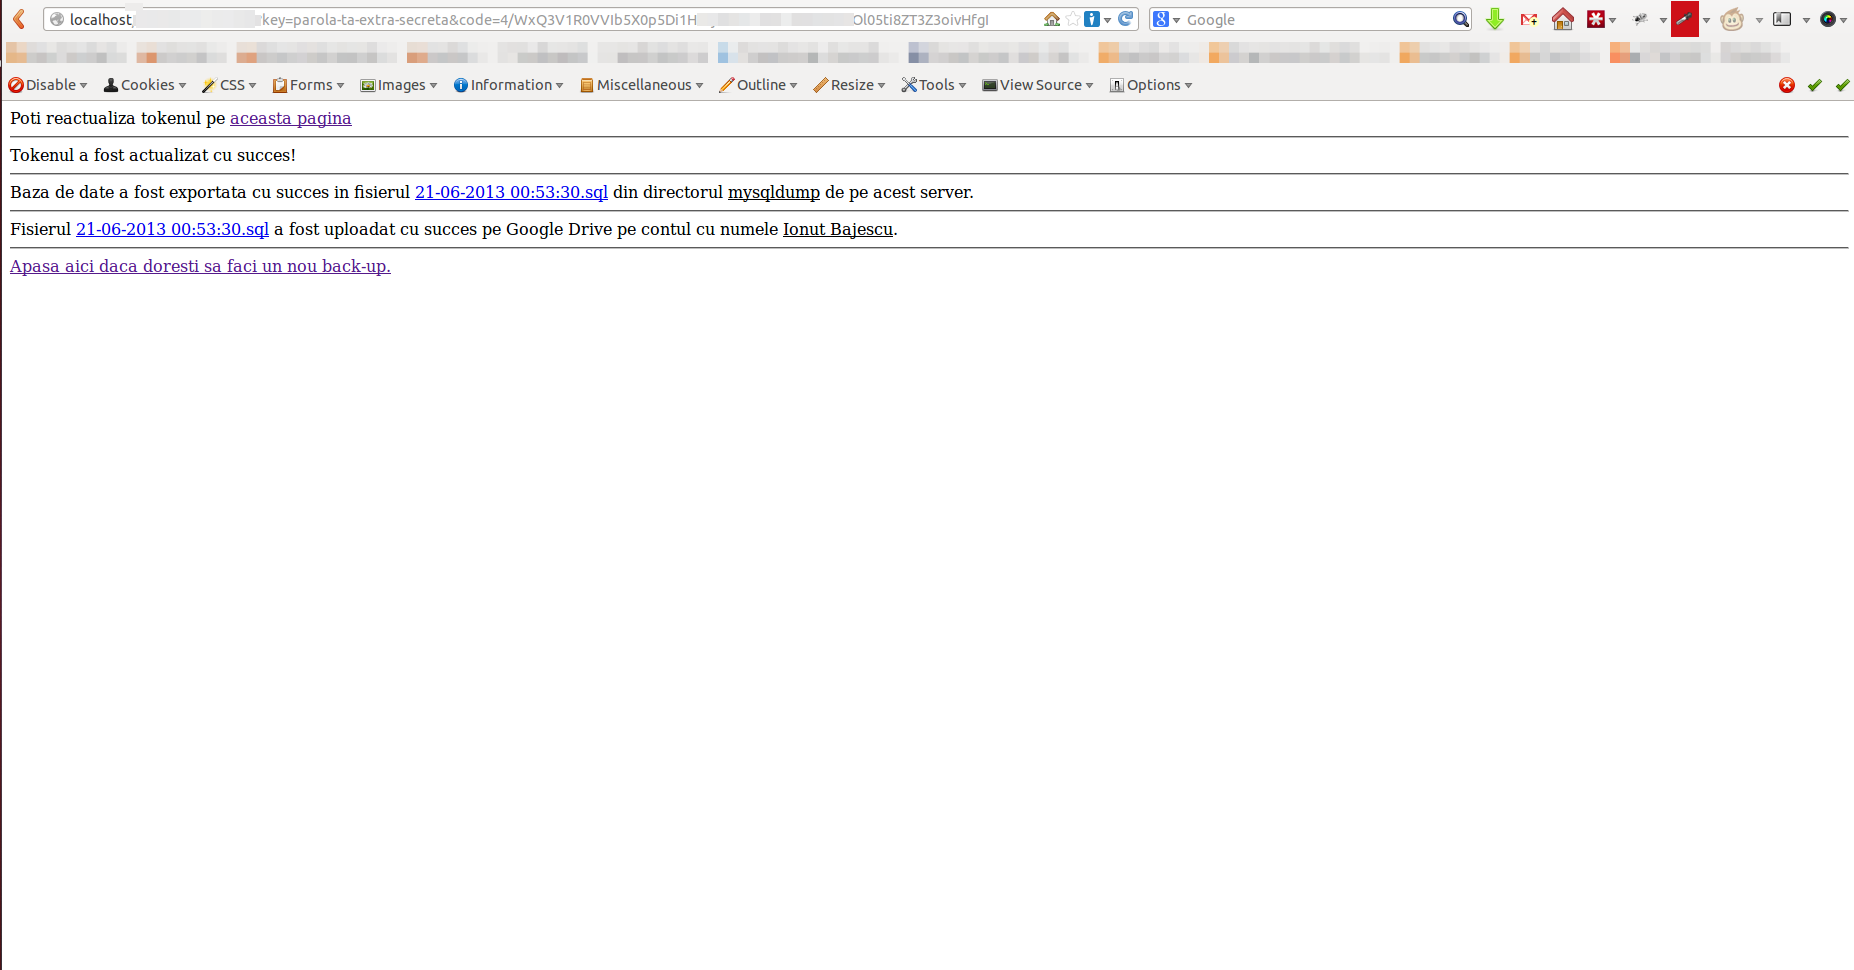
Task: Open the 'aceasta pagina' link
Action: pos(290,118)
